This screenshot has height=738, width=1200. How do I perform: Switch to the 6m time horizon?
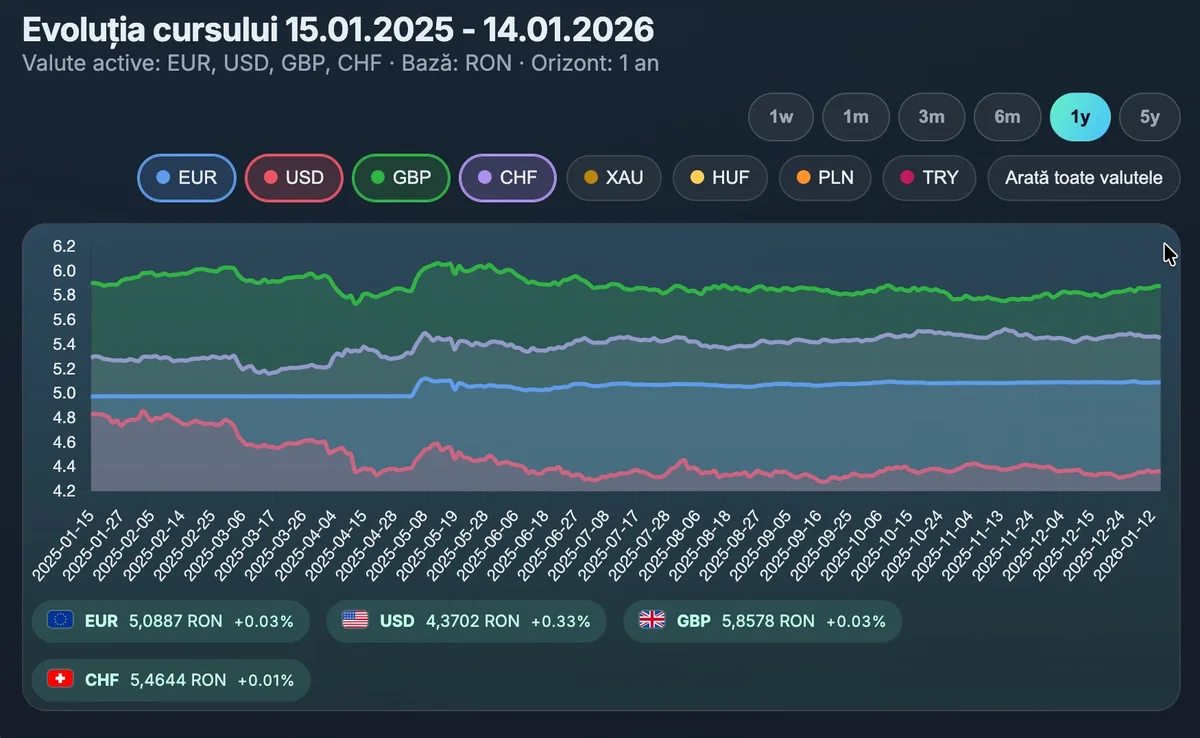pyautogui.click(x=1007, y=117)
